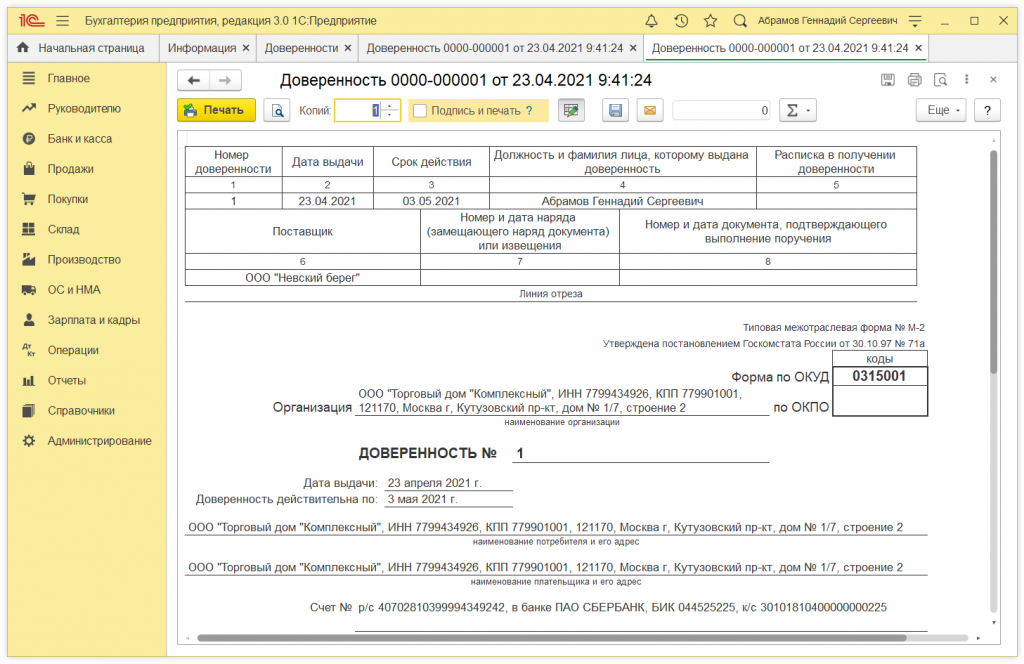The image size is (1024, 664).
Task: Expand the sum Σ dropdown
Action: pyautogui.click(x=798, y=110)
